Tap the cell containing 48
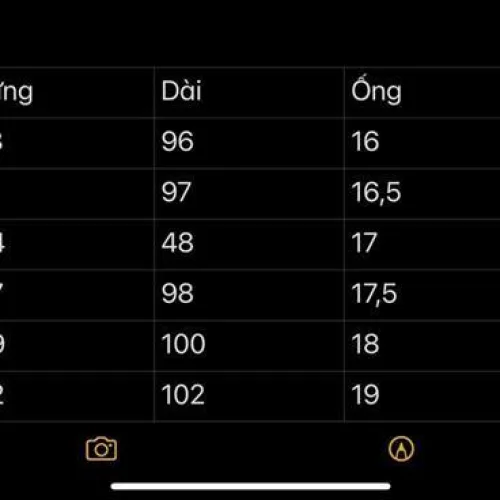500x500 pixels. click(x=249, y=244)
